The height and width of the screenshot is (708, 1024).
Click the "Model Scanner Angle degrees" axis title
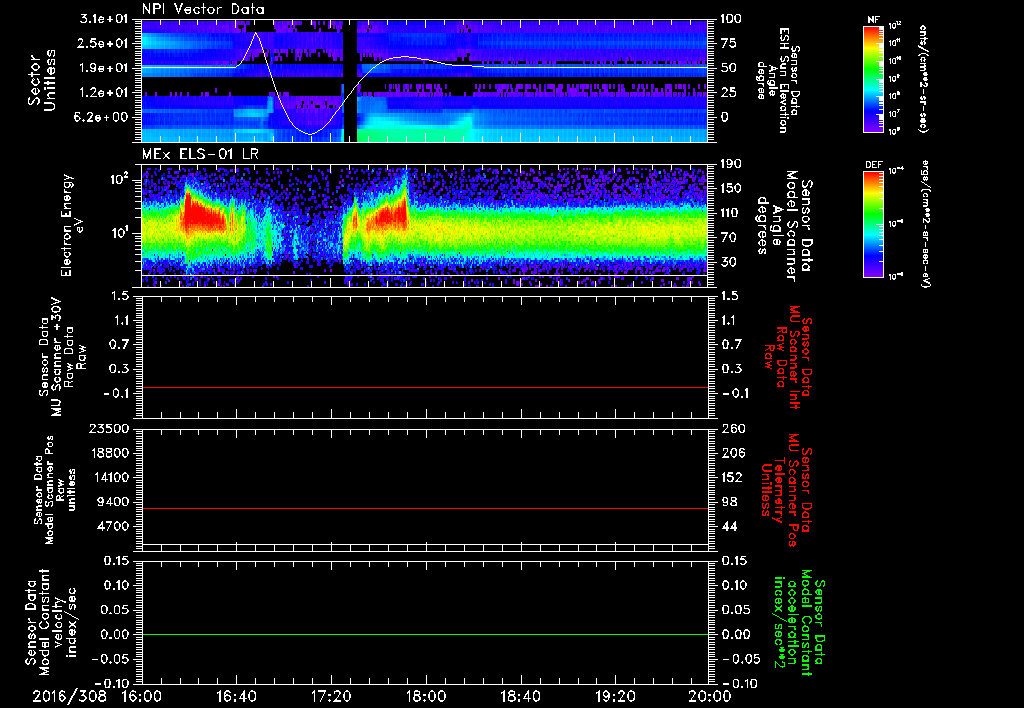[784, 226]
